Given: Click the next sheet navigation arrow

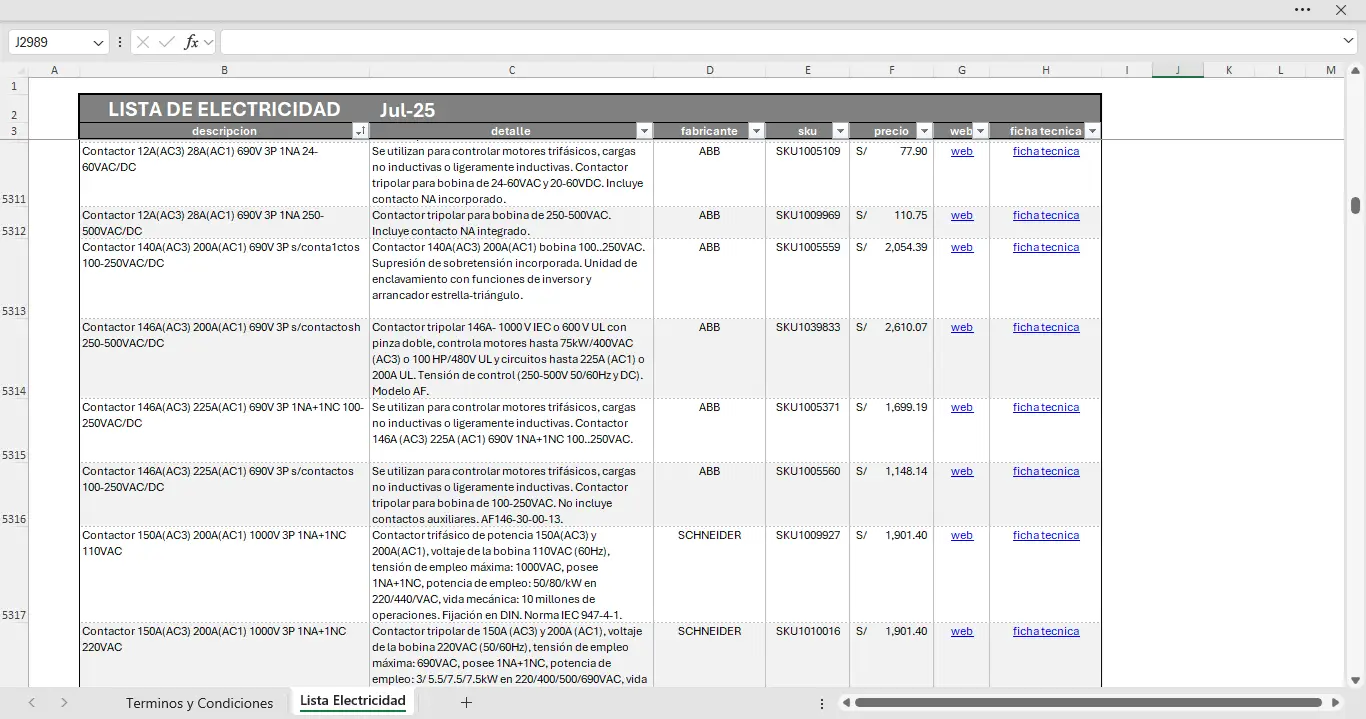Looking at the screenshot, I should click(64, 703).
